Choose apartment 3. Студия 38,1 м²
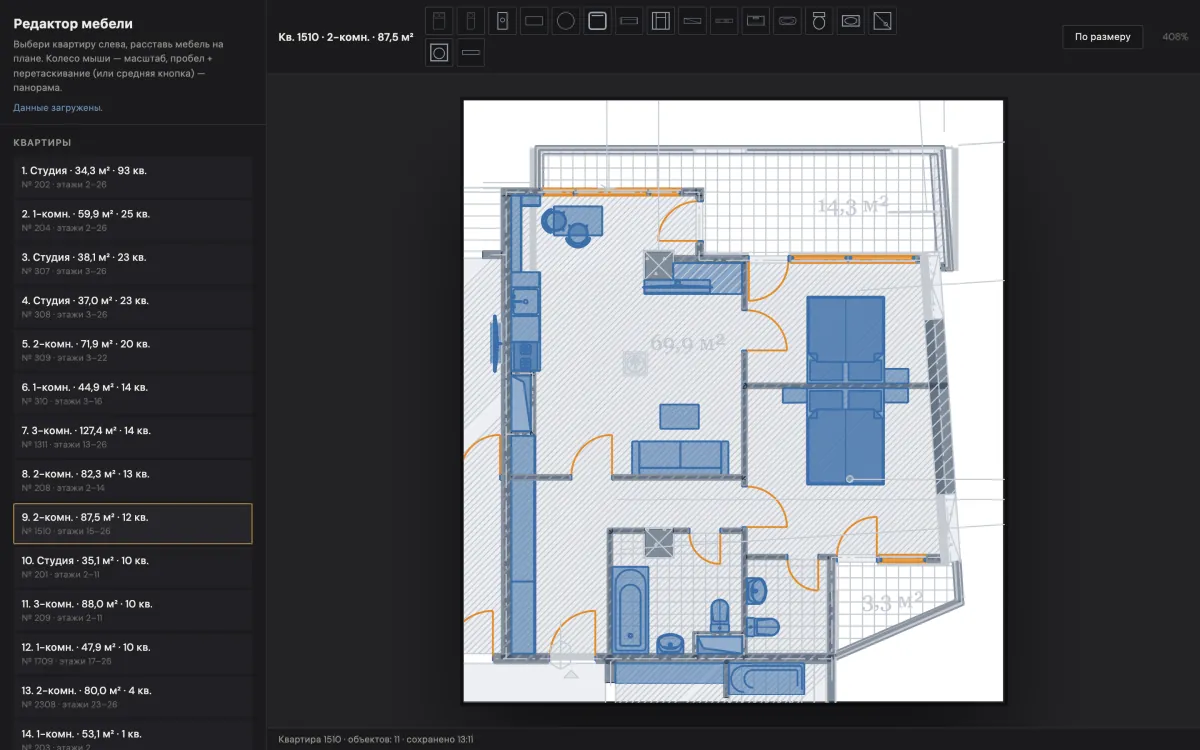This screenshot has height=750, width=1200. (133, 264)
